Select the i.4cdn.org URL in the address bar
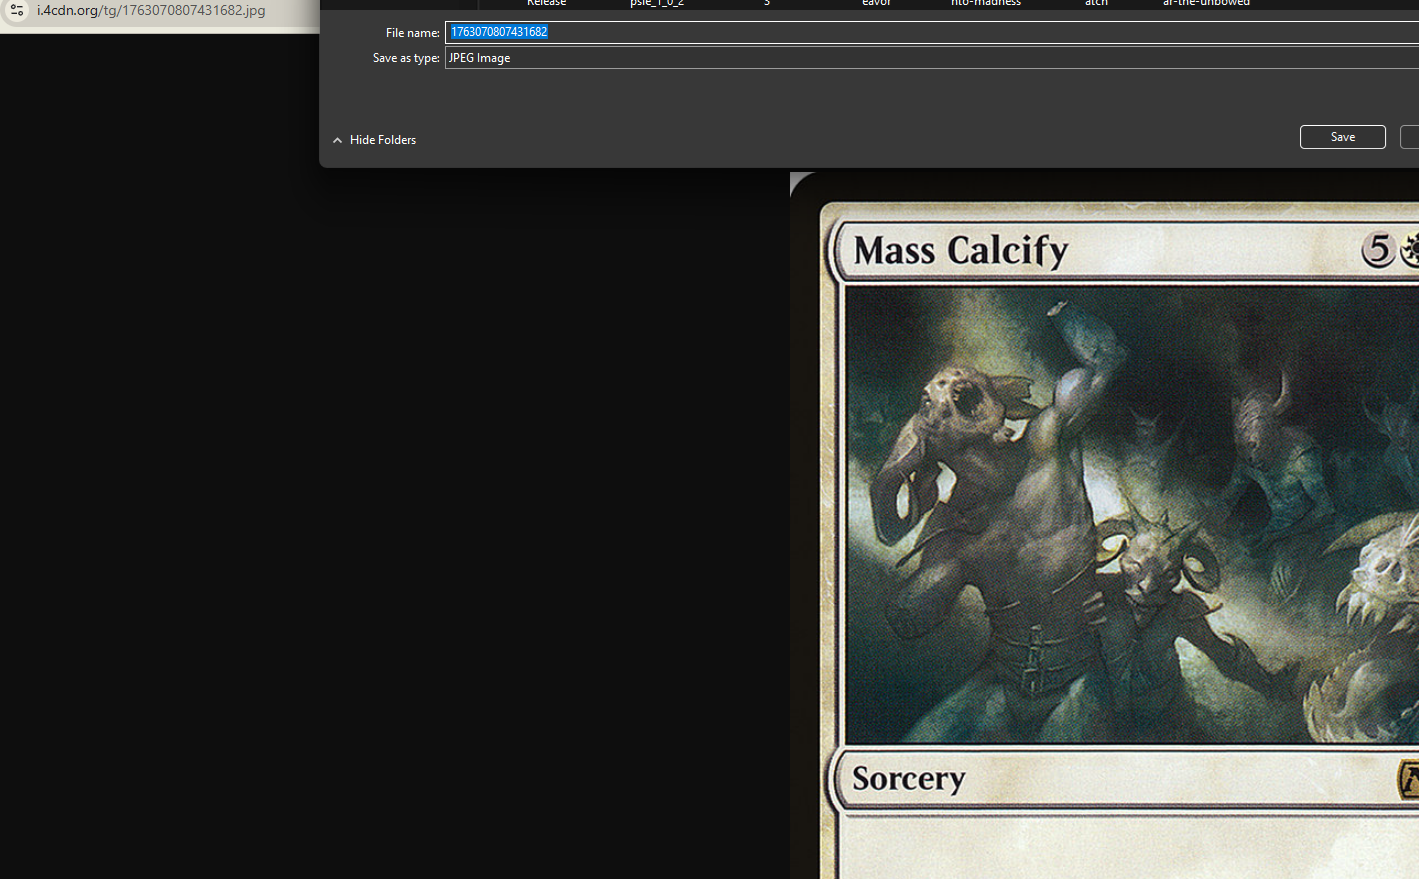This screenshot has height=879, width=1419. click(151, 10)
